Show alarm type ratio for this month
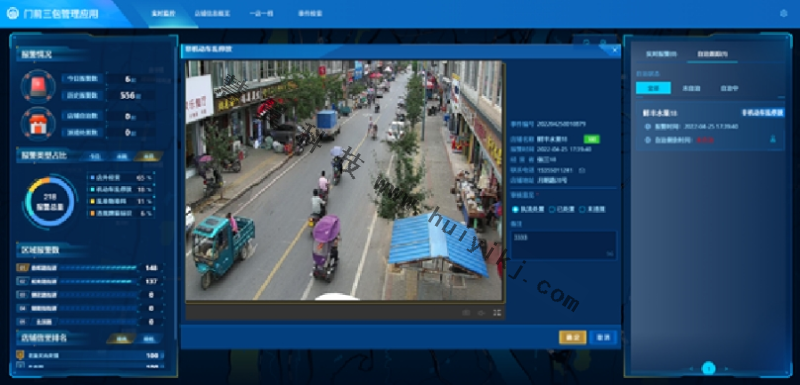This screenshot has height=385, width=800. [x=148, y=157]
